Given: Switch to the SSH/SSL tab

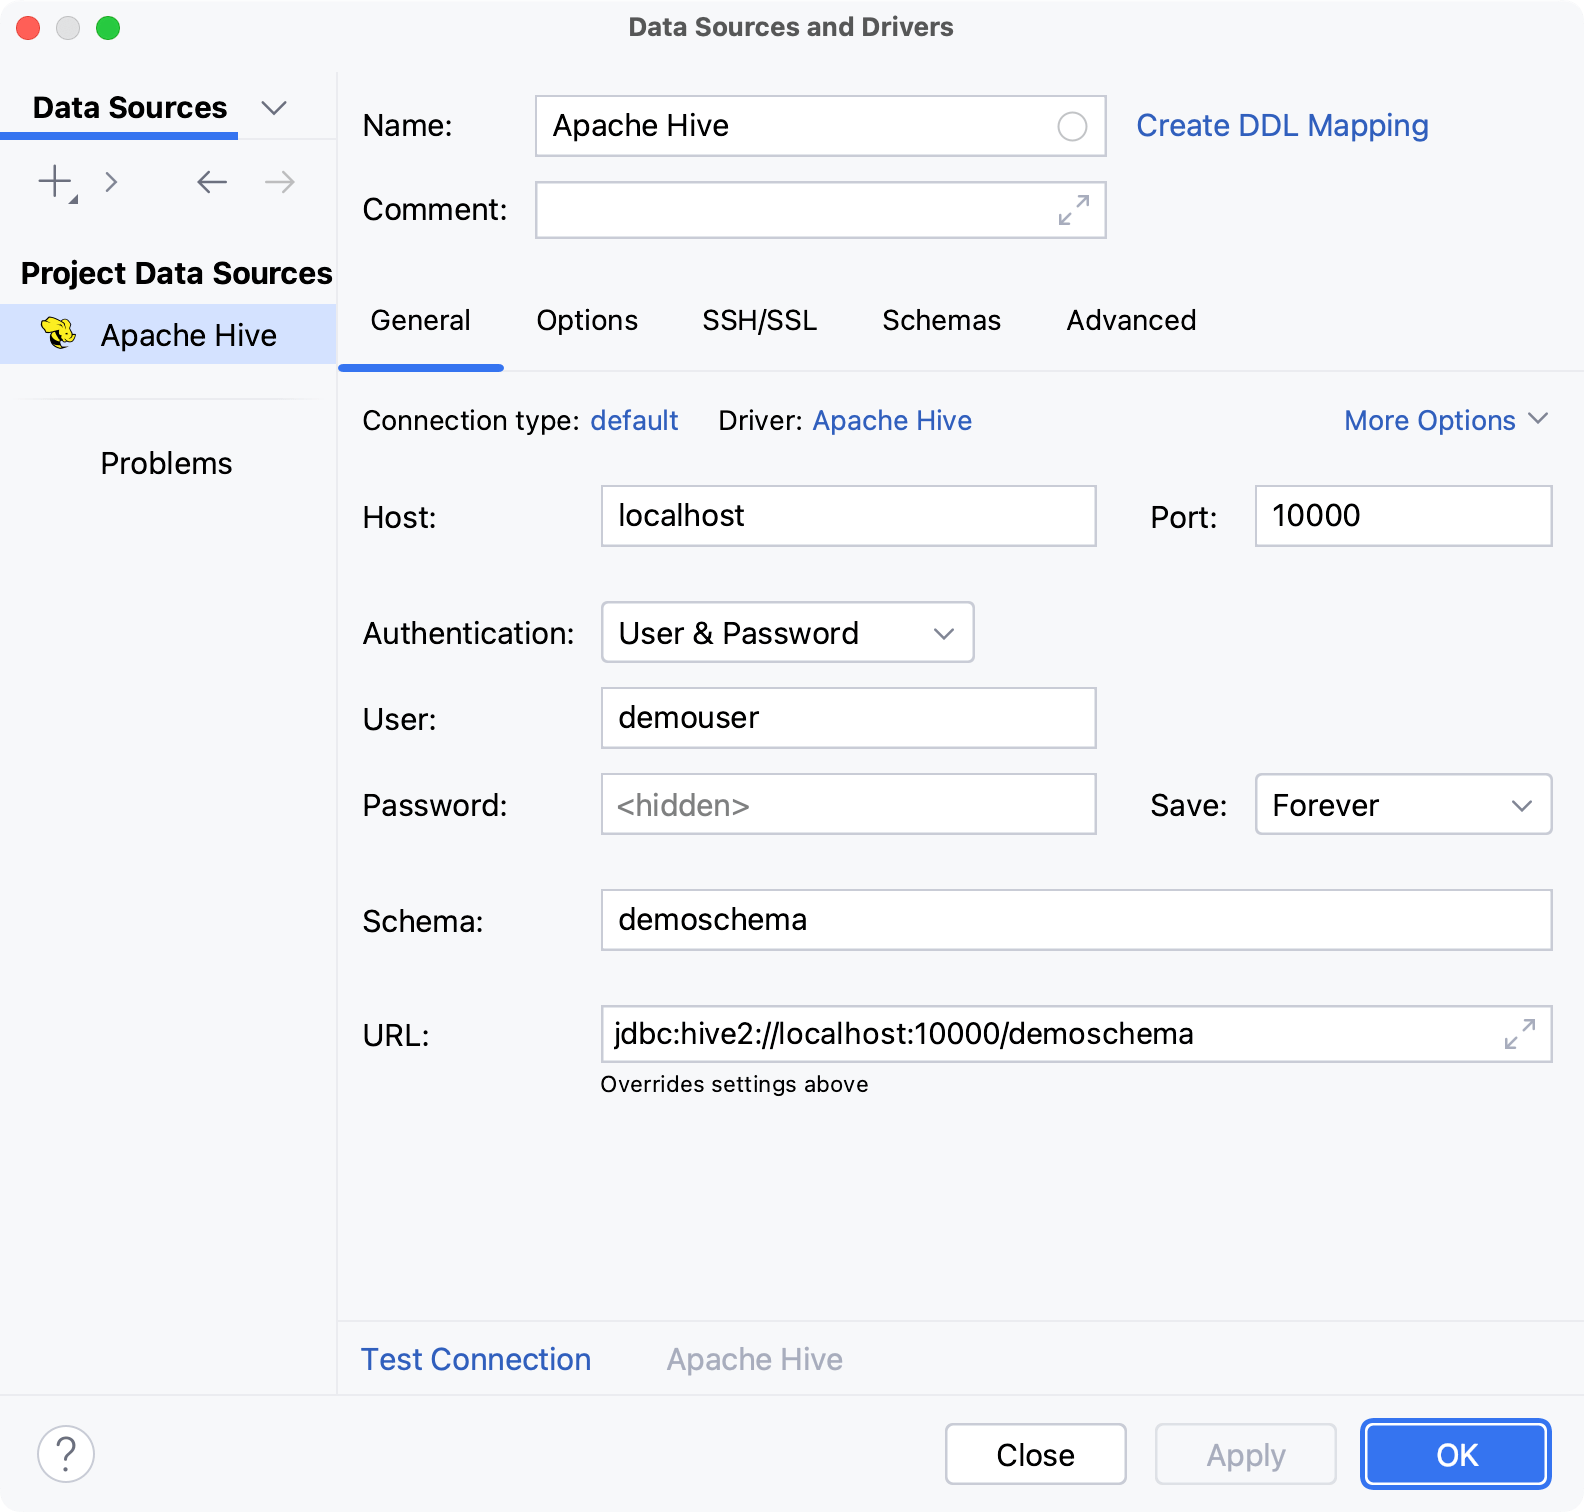Looking at the screenshot, I should click(759, 321).
